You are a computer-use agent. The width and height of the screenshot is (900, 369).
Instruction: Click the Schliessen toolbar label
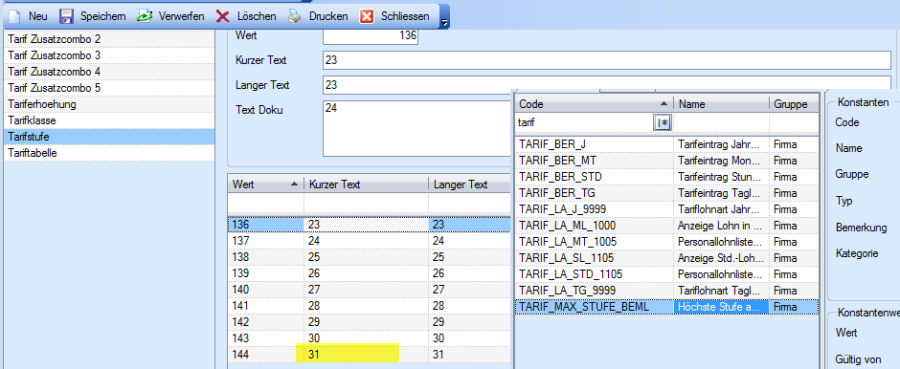coord(405,17)
